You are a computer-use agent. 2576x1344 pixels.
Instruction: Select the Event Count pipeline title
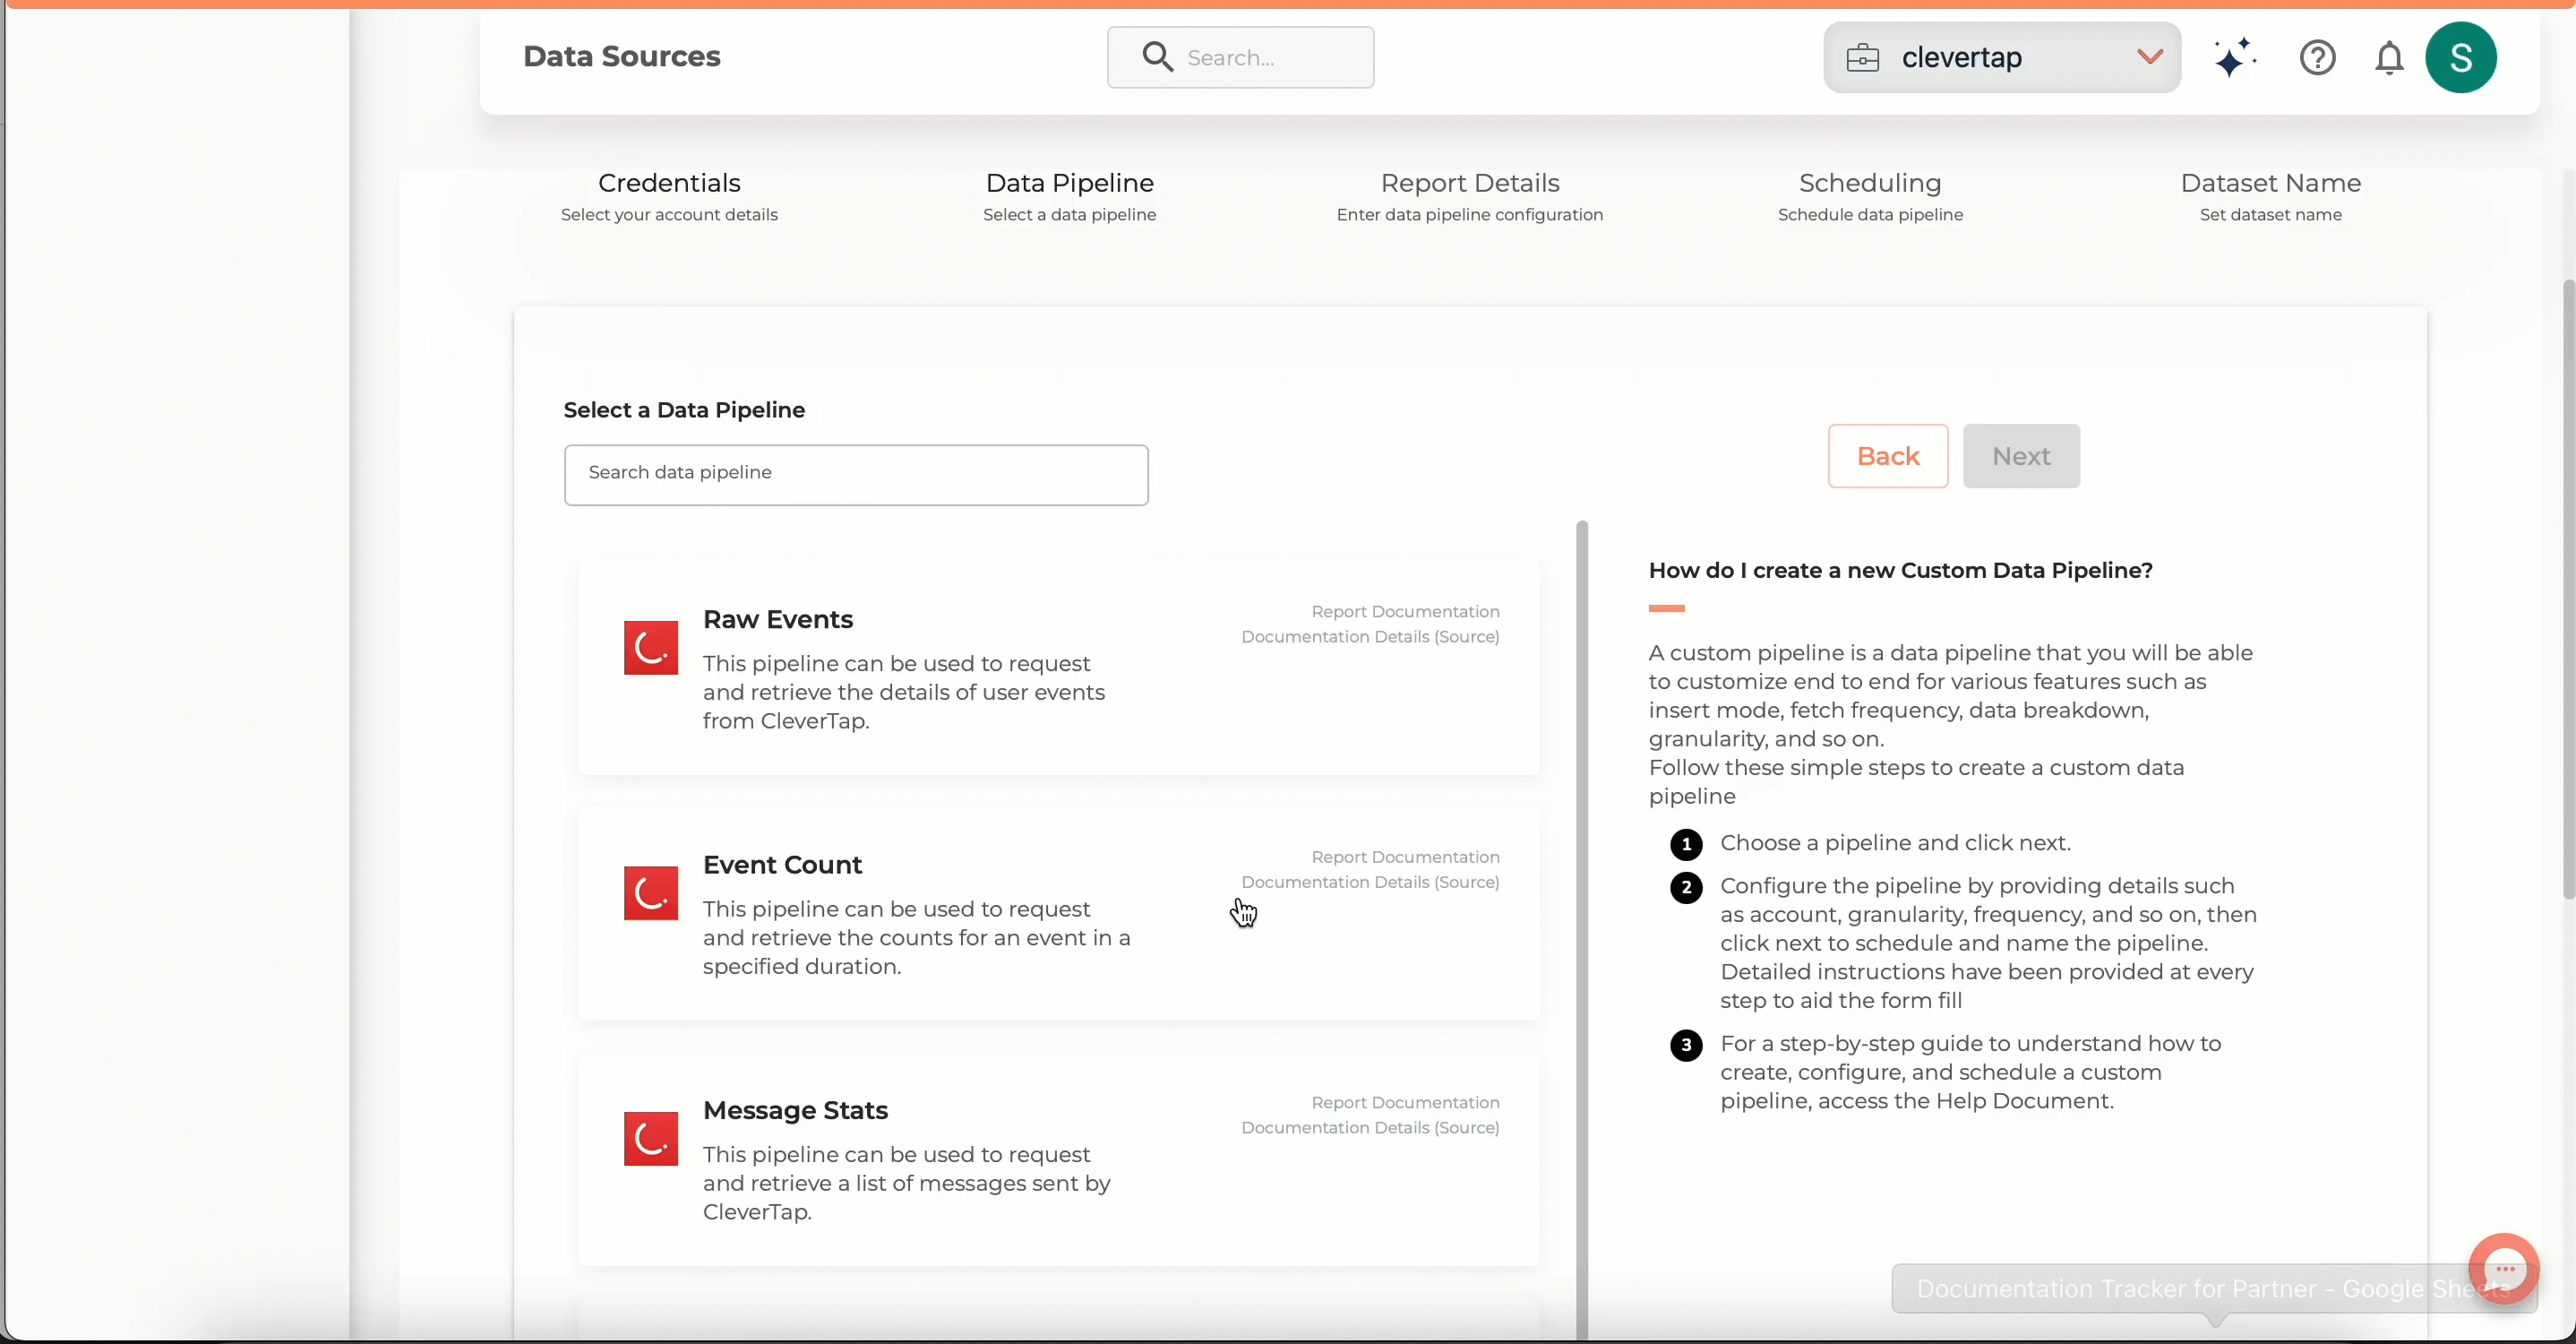click(782, 865)
